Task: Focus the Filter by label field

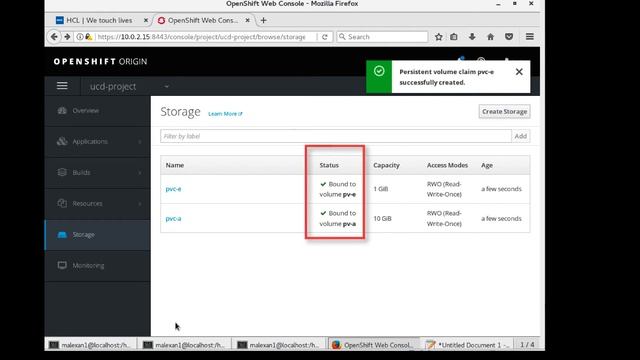Action: tap(336, 136)
